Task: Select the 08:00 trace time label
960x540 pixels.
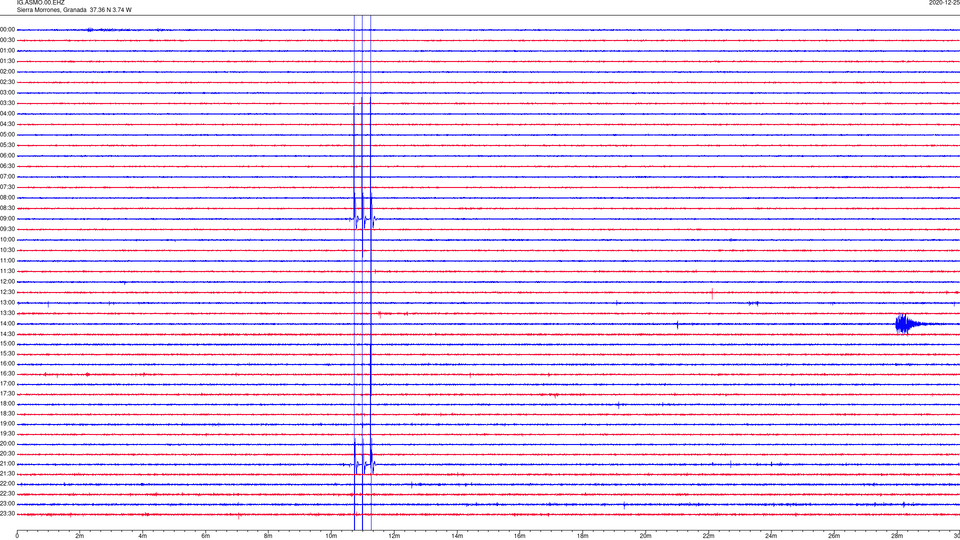Action: [7, 198]
